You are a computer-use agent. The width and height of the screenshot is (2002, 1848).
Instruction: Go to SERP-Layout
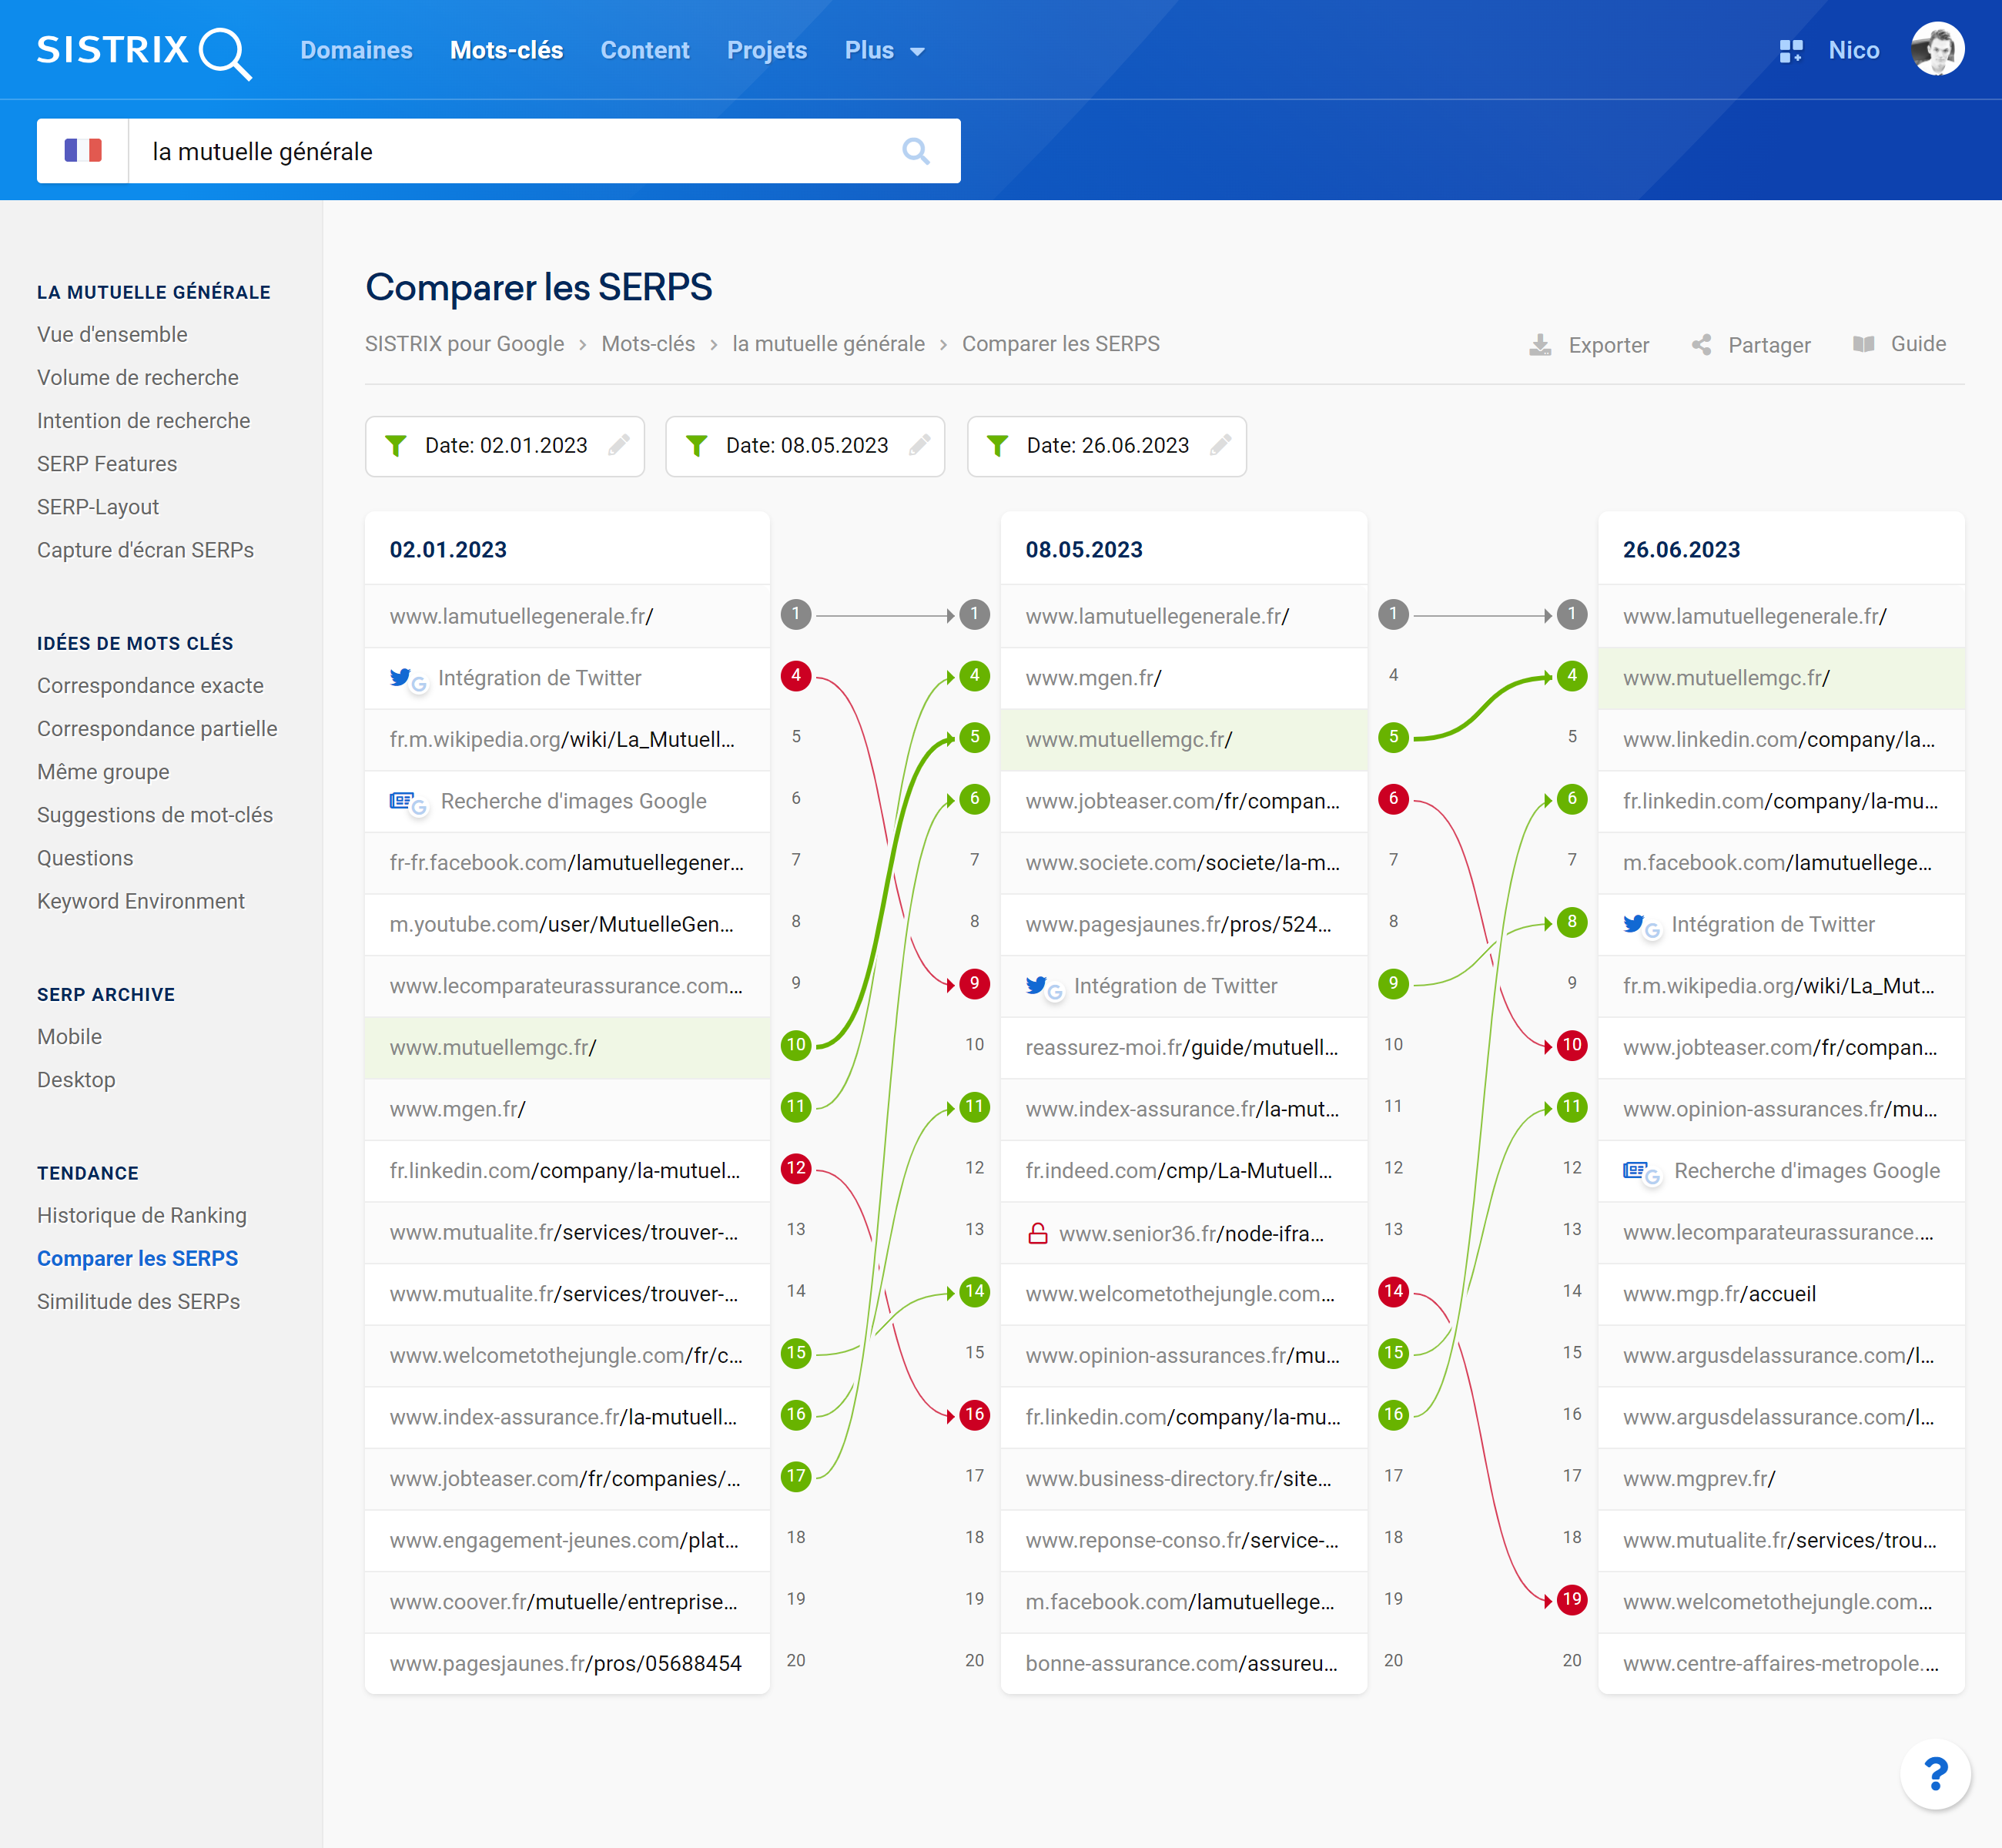point(98,507)
